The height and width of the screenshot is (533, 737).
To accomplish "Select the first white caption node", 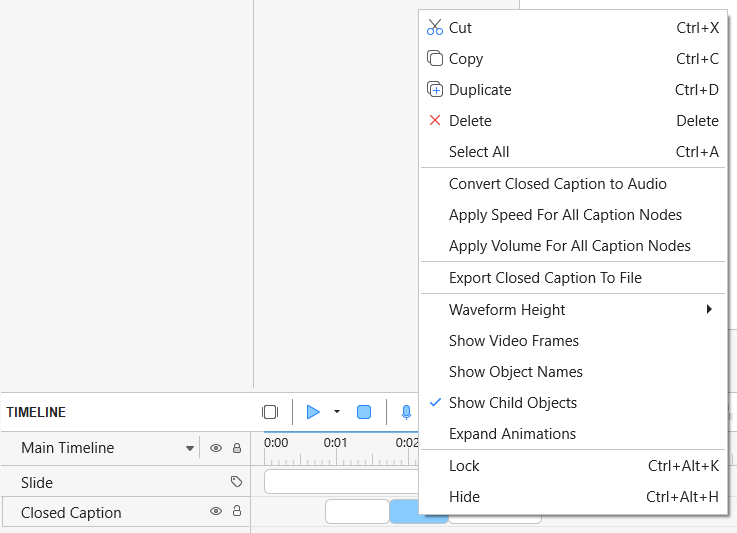I will (357, 511).
